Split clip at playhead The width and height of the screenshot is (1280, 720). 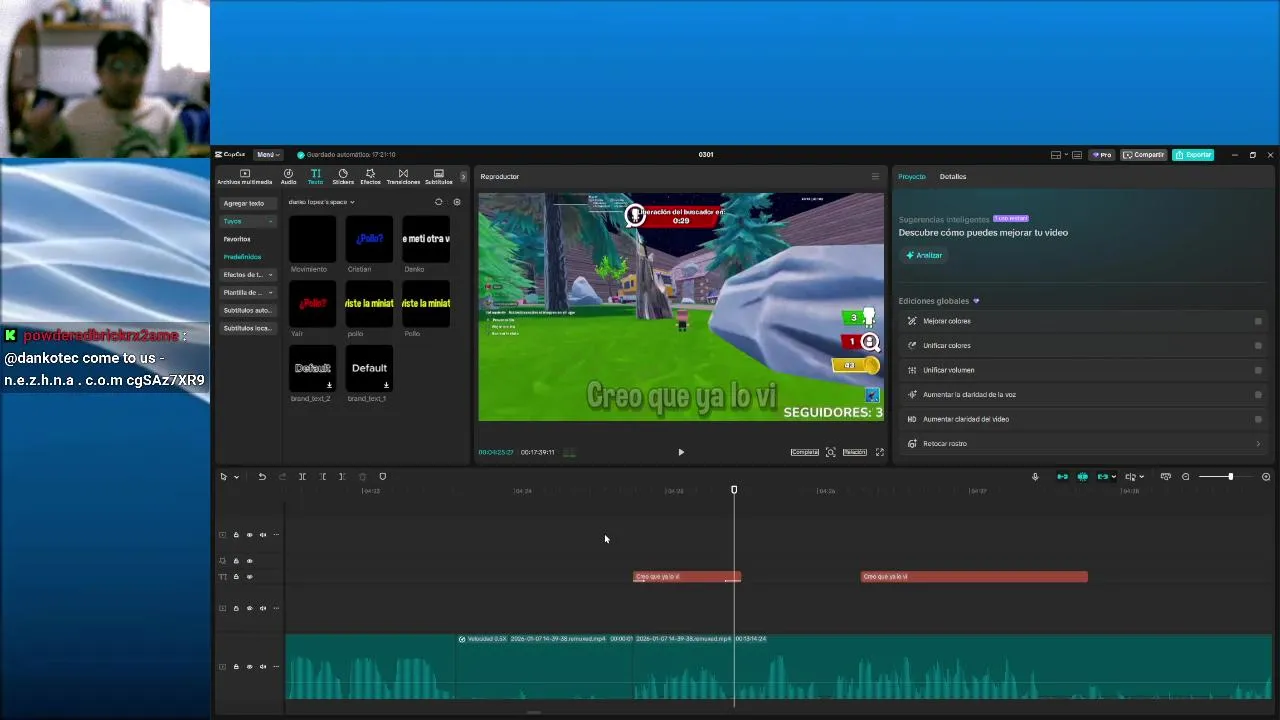(x=302, y=477)
